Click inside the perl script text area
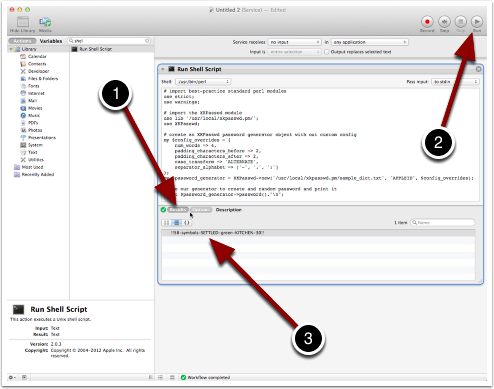494x389 pixels. (x=320, y=144)
